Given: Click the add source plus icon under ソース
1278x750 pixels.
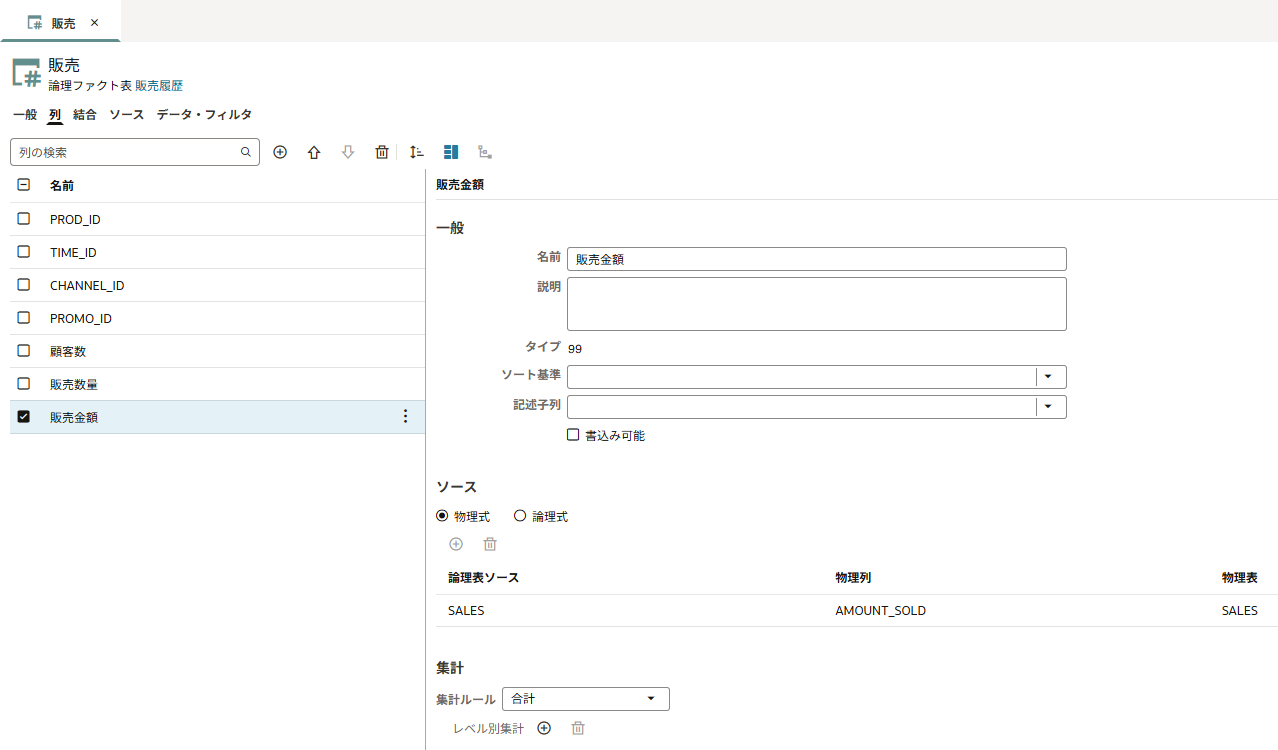Looking at the screenshot, I should tap(456, 544).
